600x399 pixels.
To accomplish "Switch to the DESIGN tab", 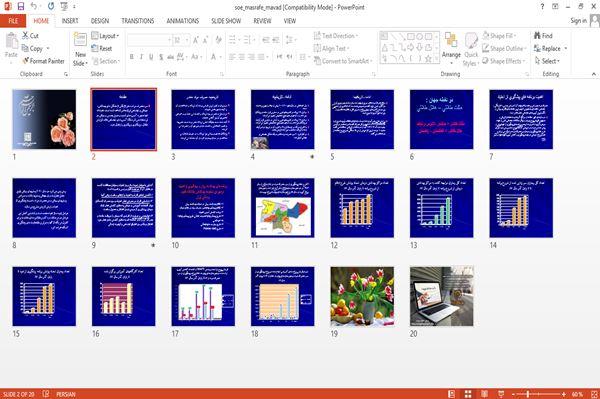I will coord(100,21).
